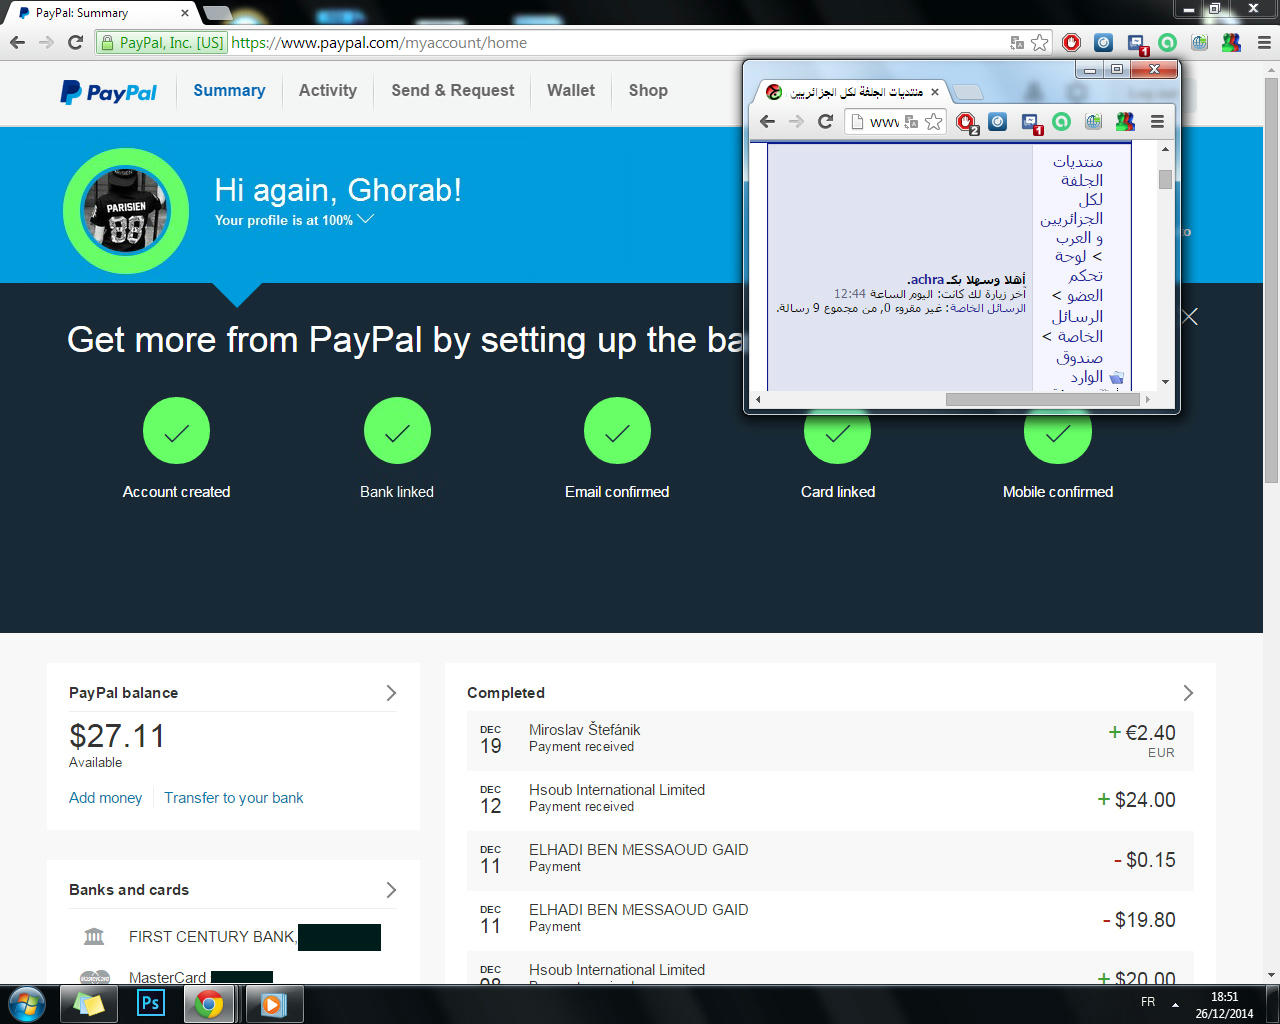The image size is (1280, 1024).
Task: Click Bank linked checkmark circle
Action: pyautogui.click(x=397, y=431)
